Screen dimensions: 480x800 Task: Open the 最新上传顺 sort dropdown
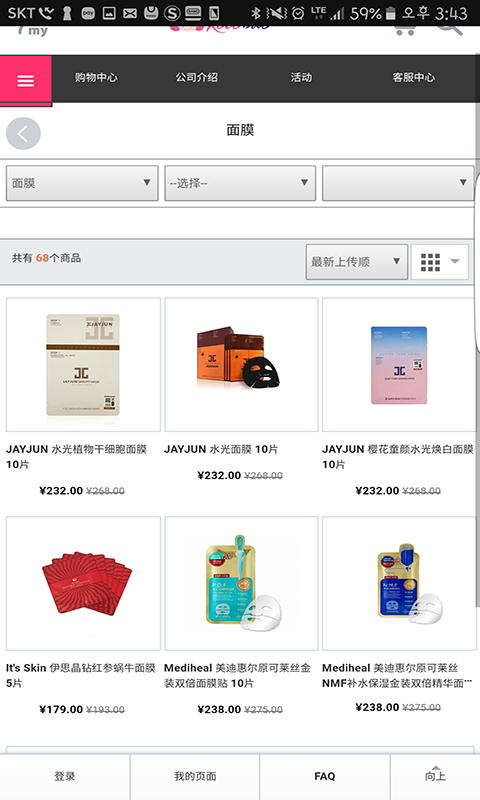click(x=357, y=262)
